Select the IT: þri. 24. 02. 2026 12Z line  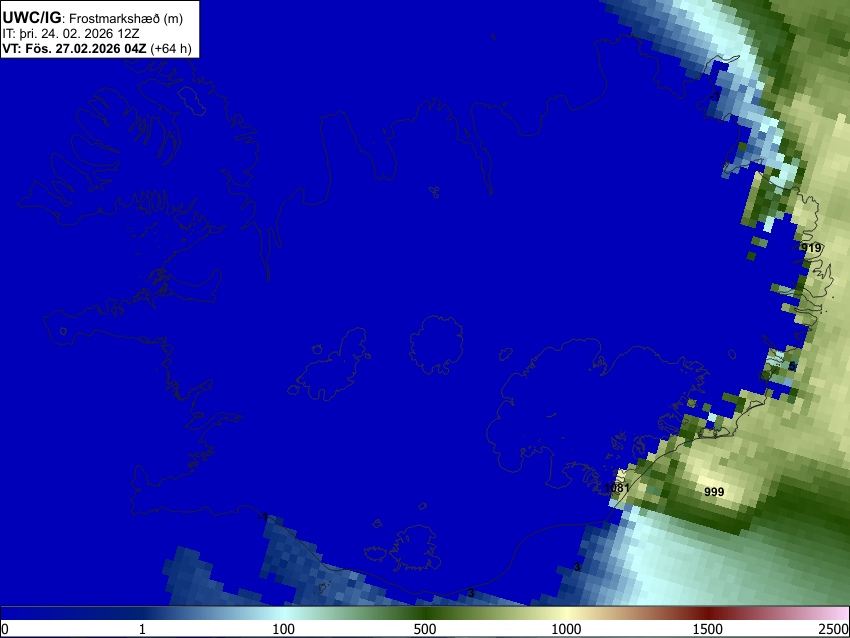pos(71,34)
